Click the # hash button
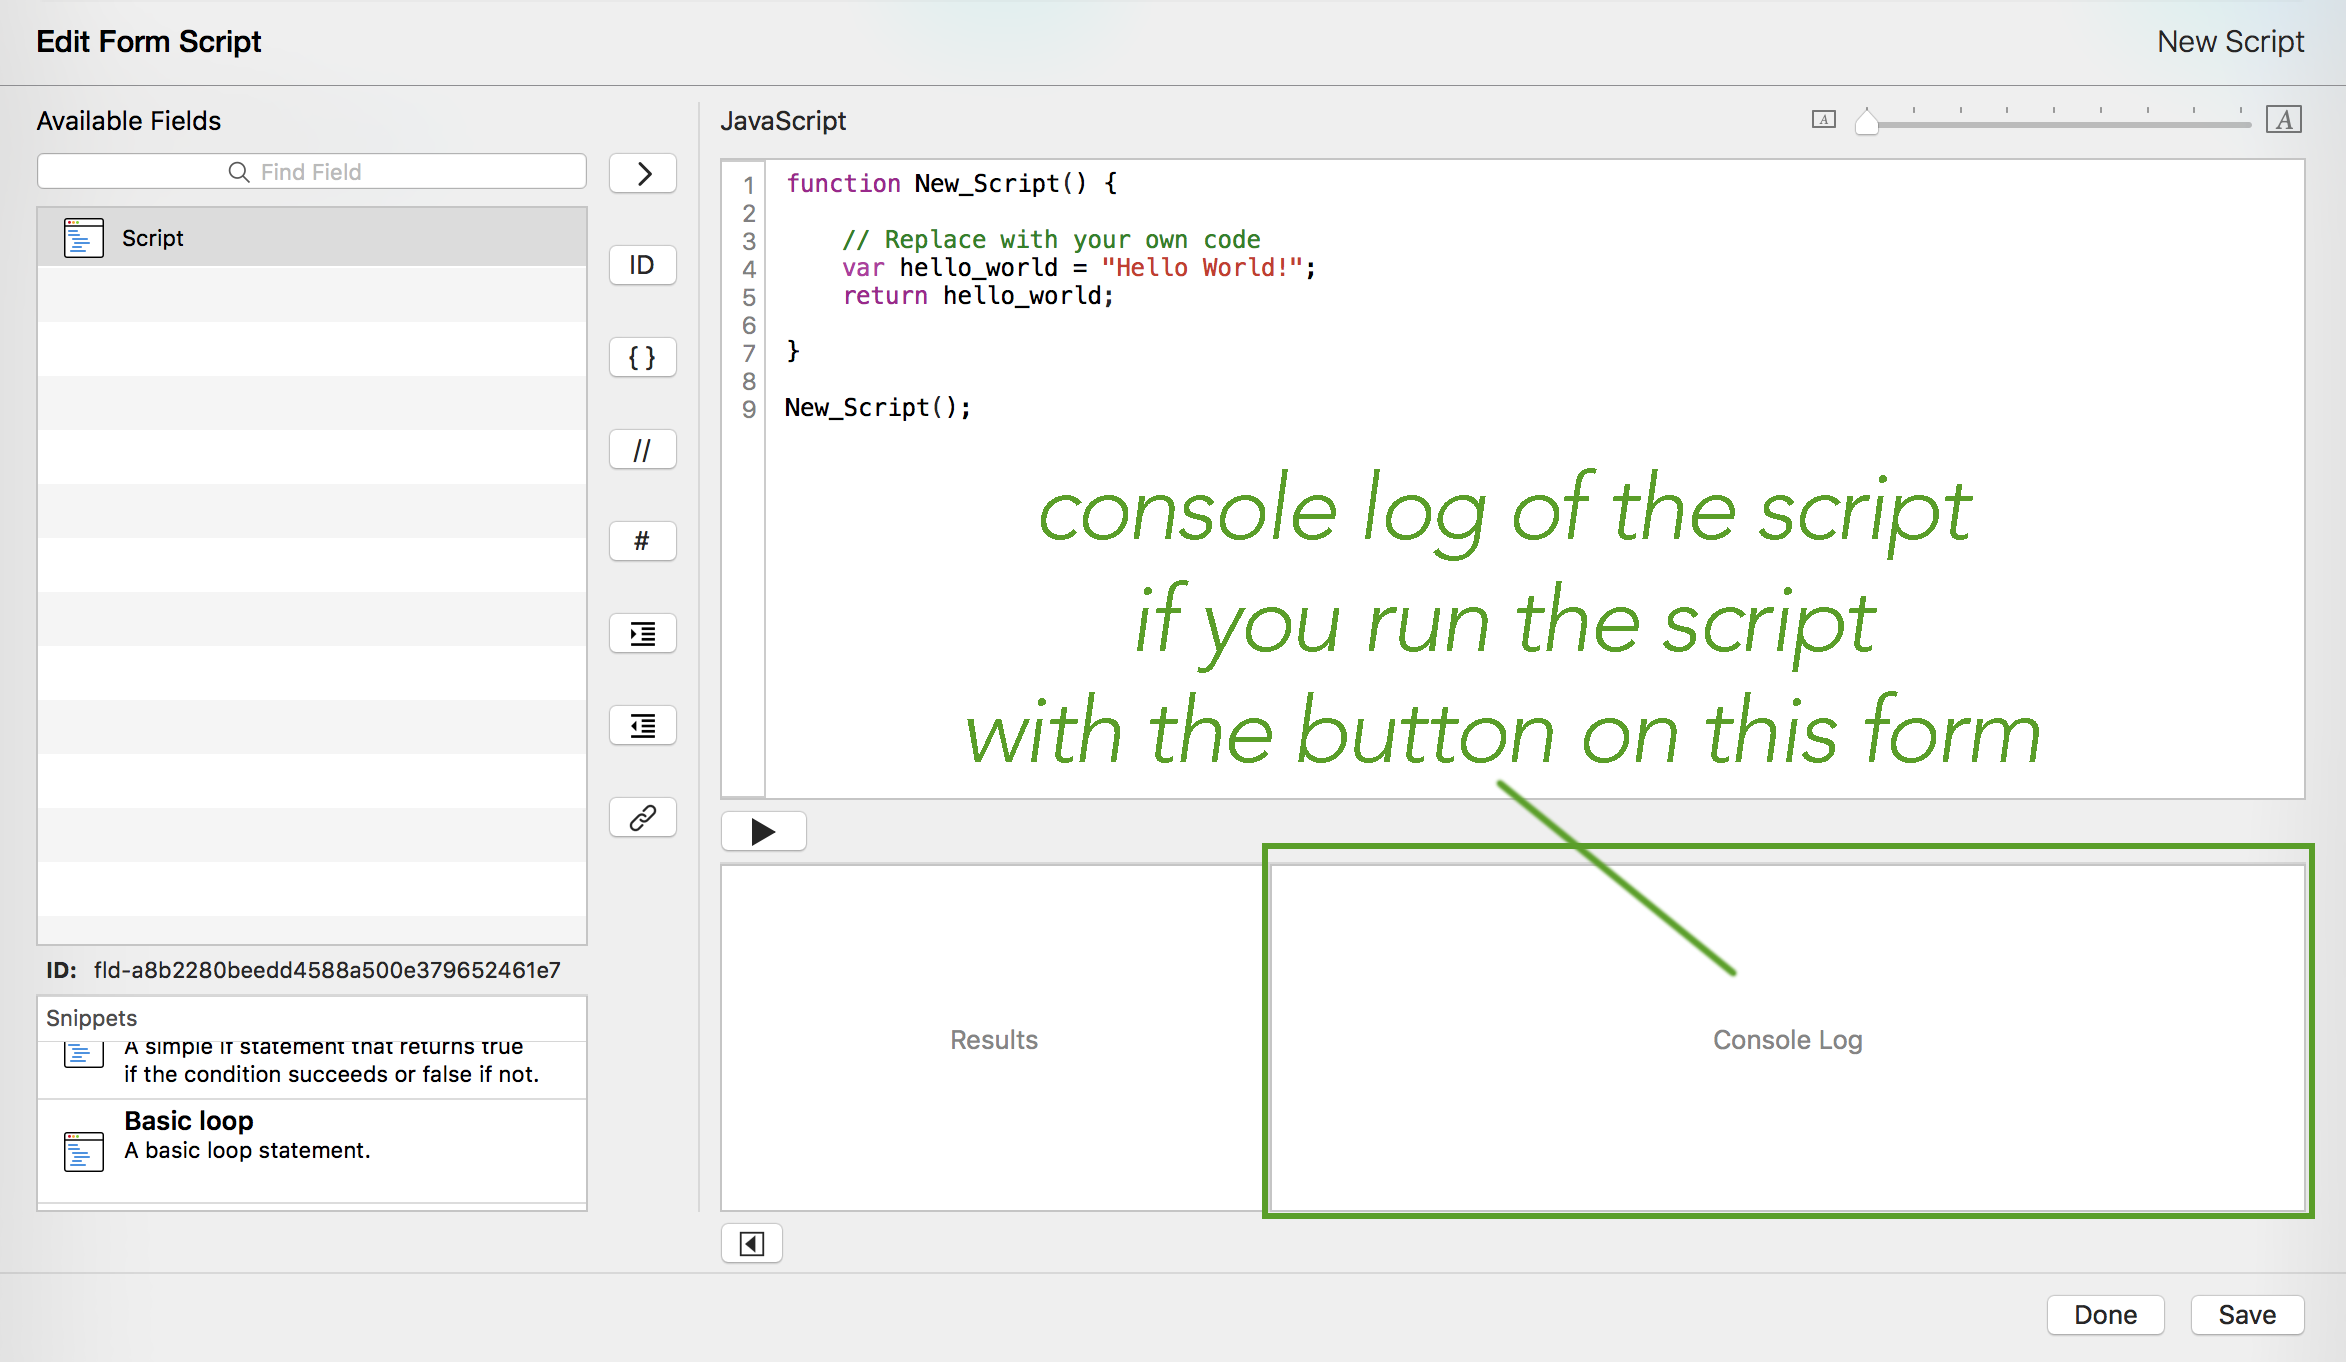This screenshot has width=2346, height=1362. (x=642, y=541)
